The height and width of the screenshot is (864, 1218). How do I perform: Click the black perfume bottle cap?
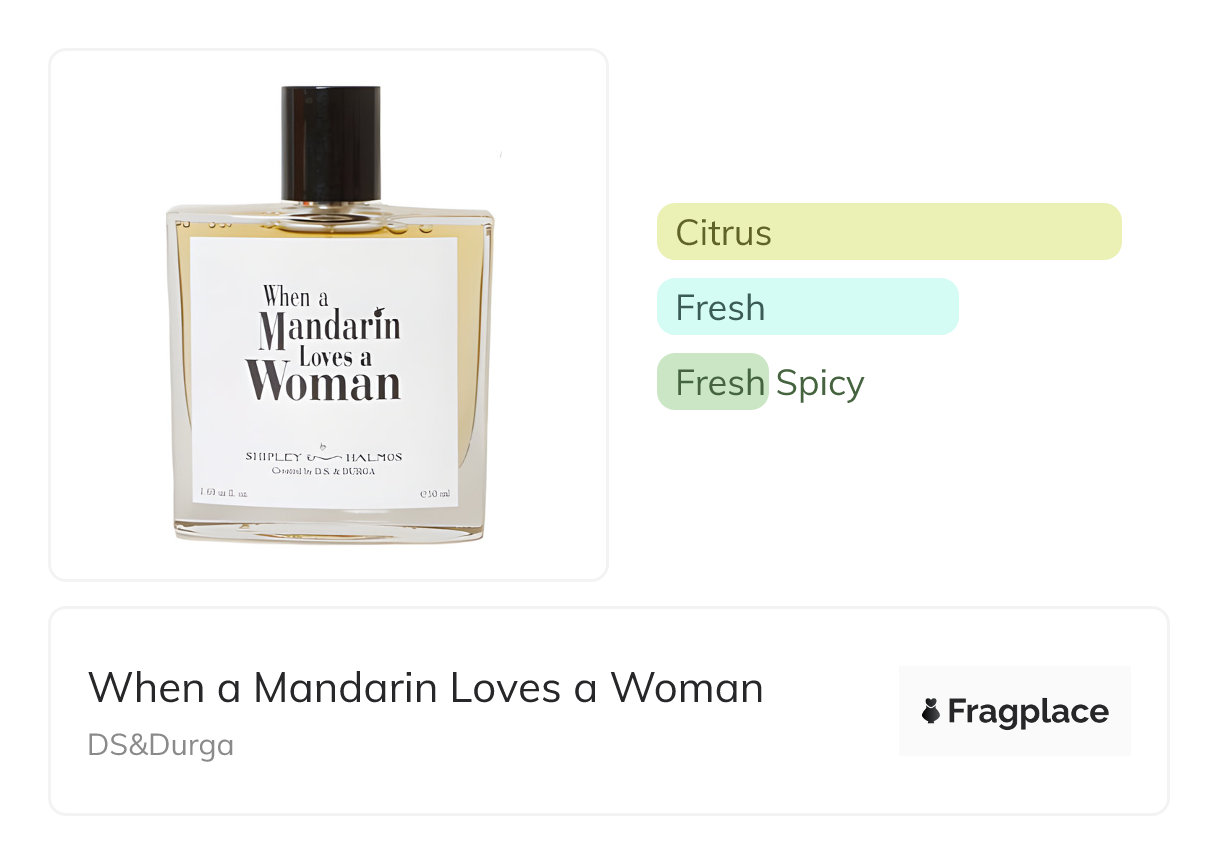pyautogui.click(x=331, y=143)
